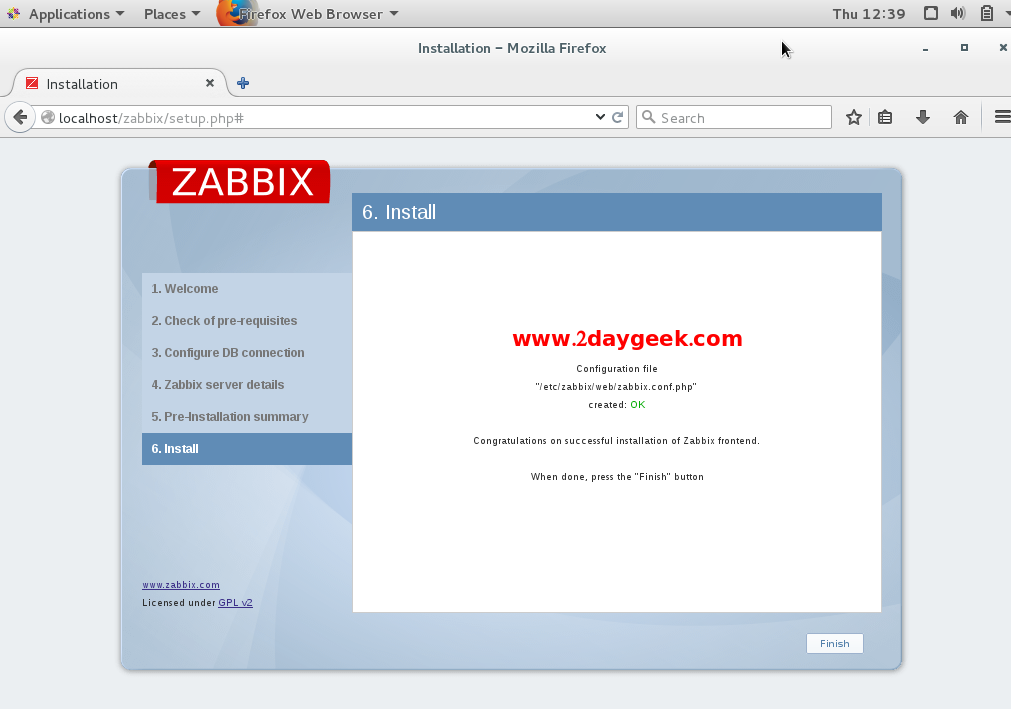Go to the Firefox Home icon
1011x709 pixels.
coord(961,117)
